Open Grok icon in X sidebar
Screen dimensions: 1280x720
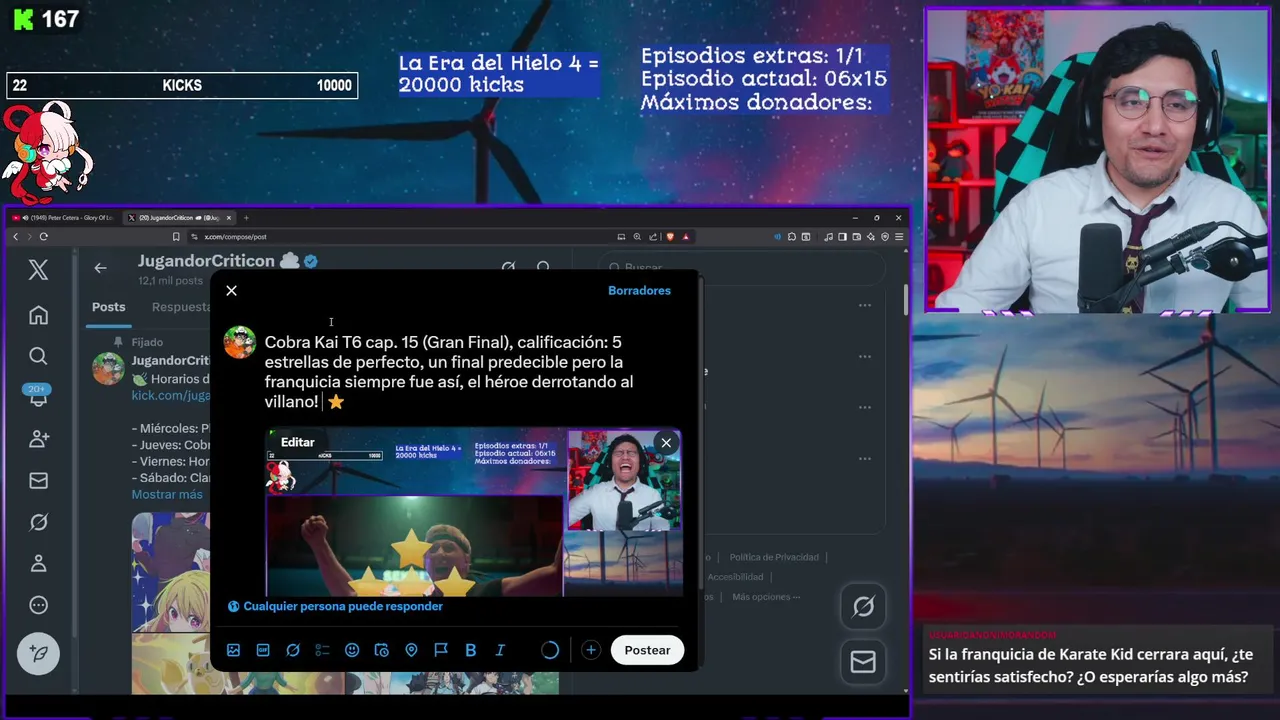[38, 522]
